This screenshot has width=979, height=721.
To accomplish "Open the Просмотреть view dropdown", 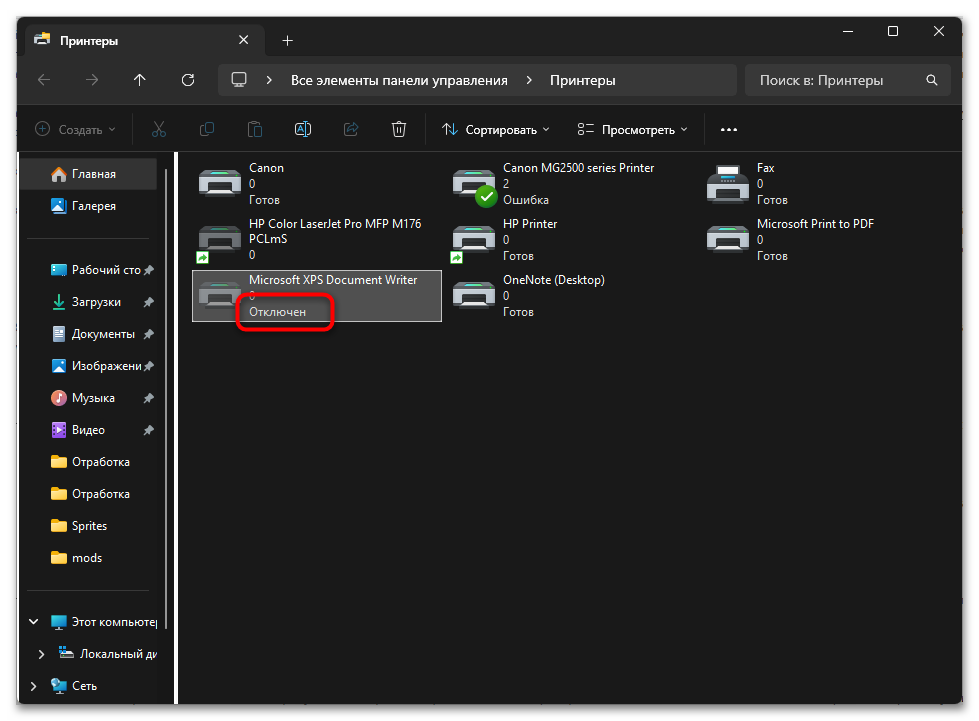I will coord(632,129).
